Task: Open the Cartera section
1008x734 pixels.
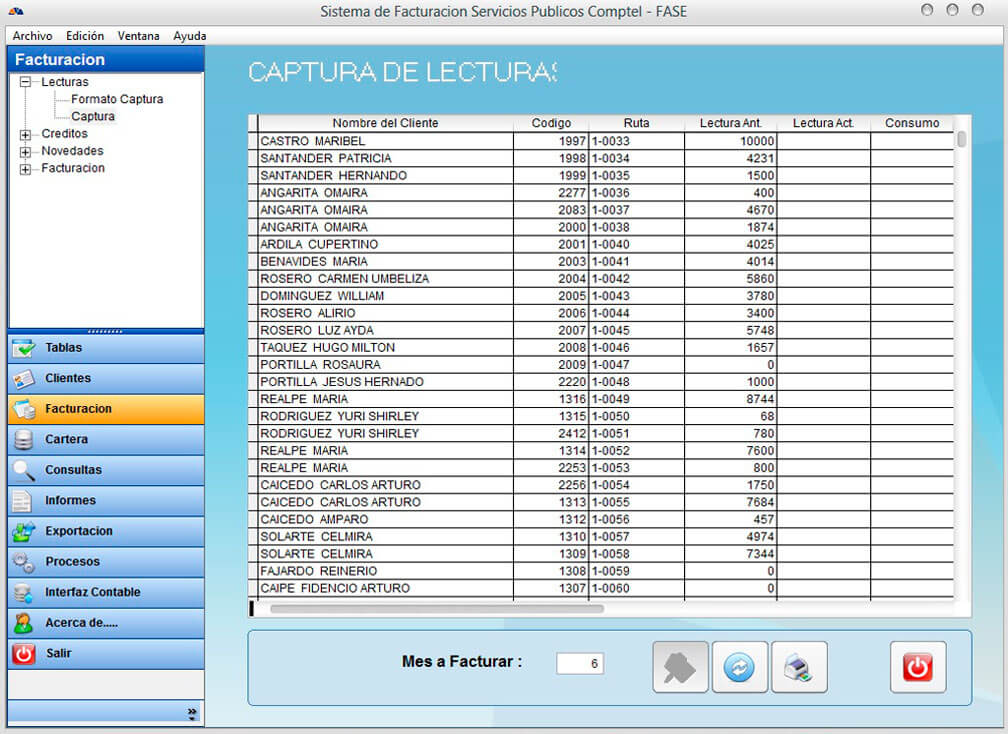Action: 106,440
